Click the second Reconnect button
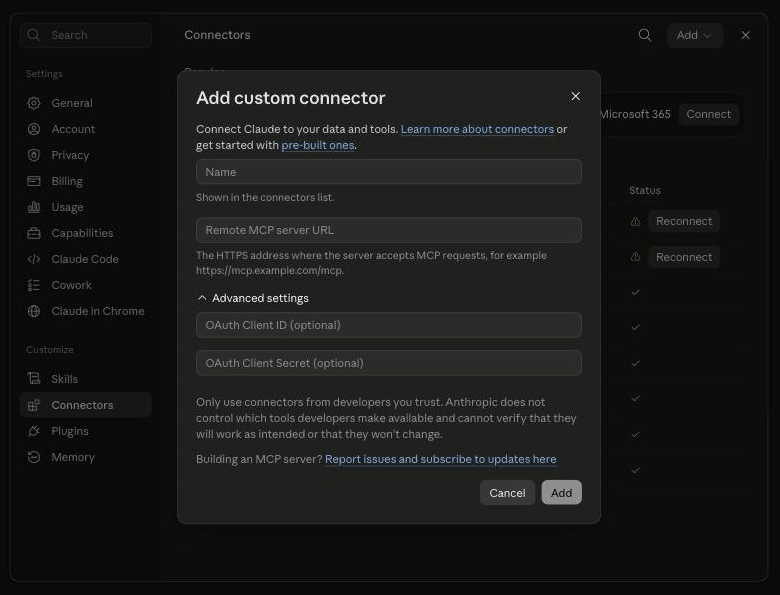 [683, 257]
